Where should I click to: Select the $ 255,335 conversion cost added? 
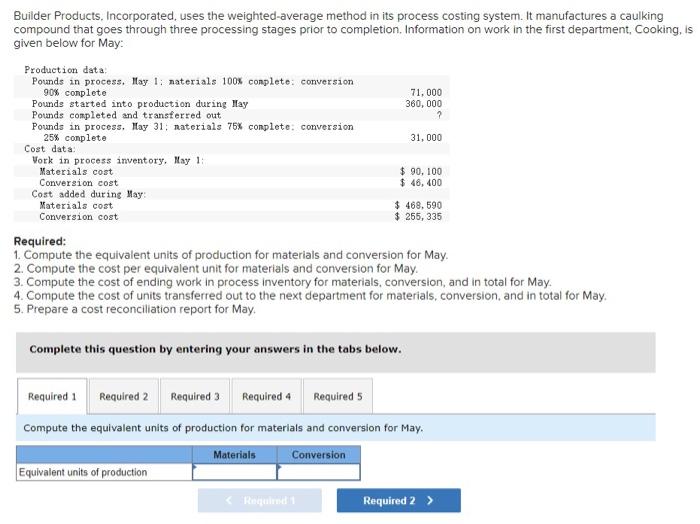pyautogui.click(x=418, y=216)
